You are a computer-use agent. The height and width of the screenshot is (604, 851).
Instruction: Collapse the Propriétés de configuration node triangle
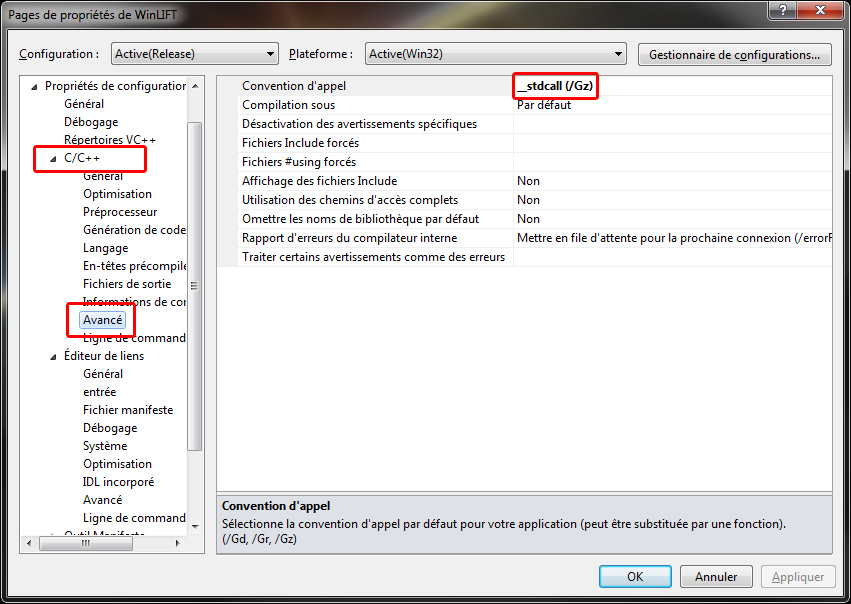pyautogui.click(x=34, y=87)
